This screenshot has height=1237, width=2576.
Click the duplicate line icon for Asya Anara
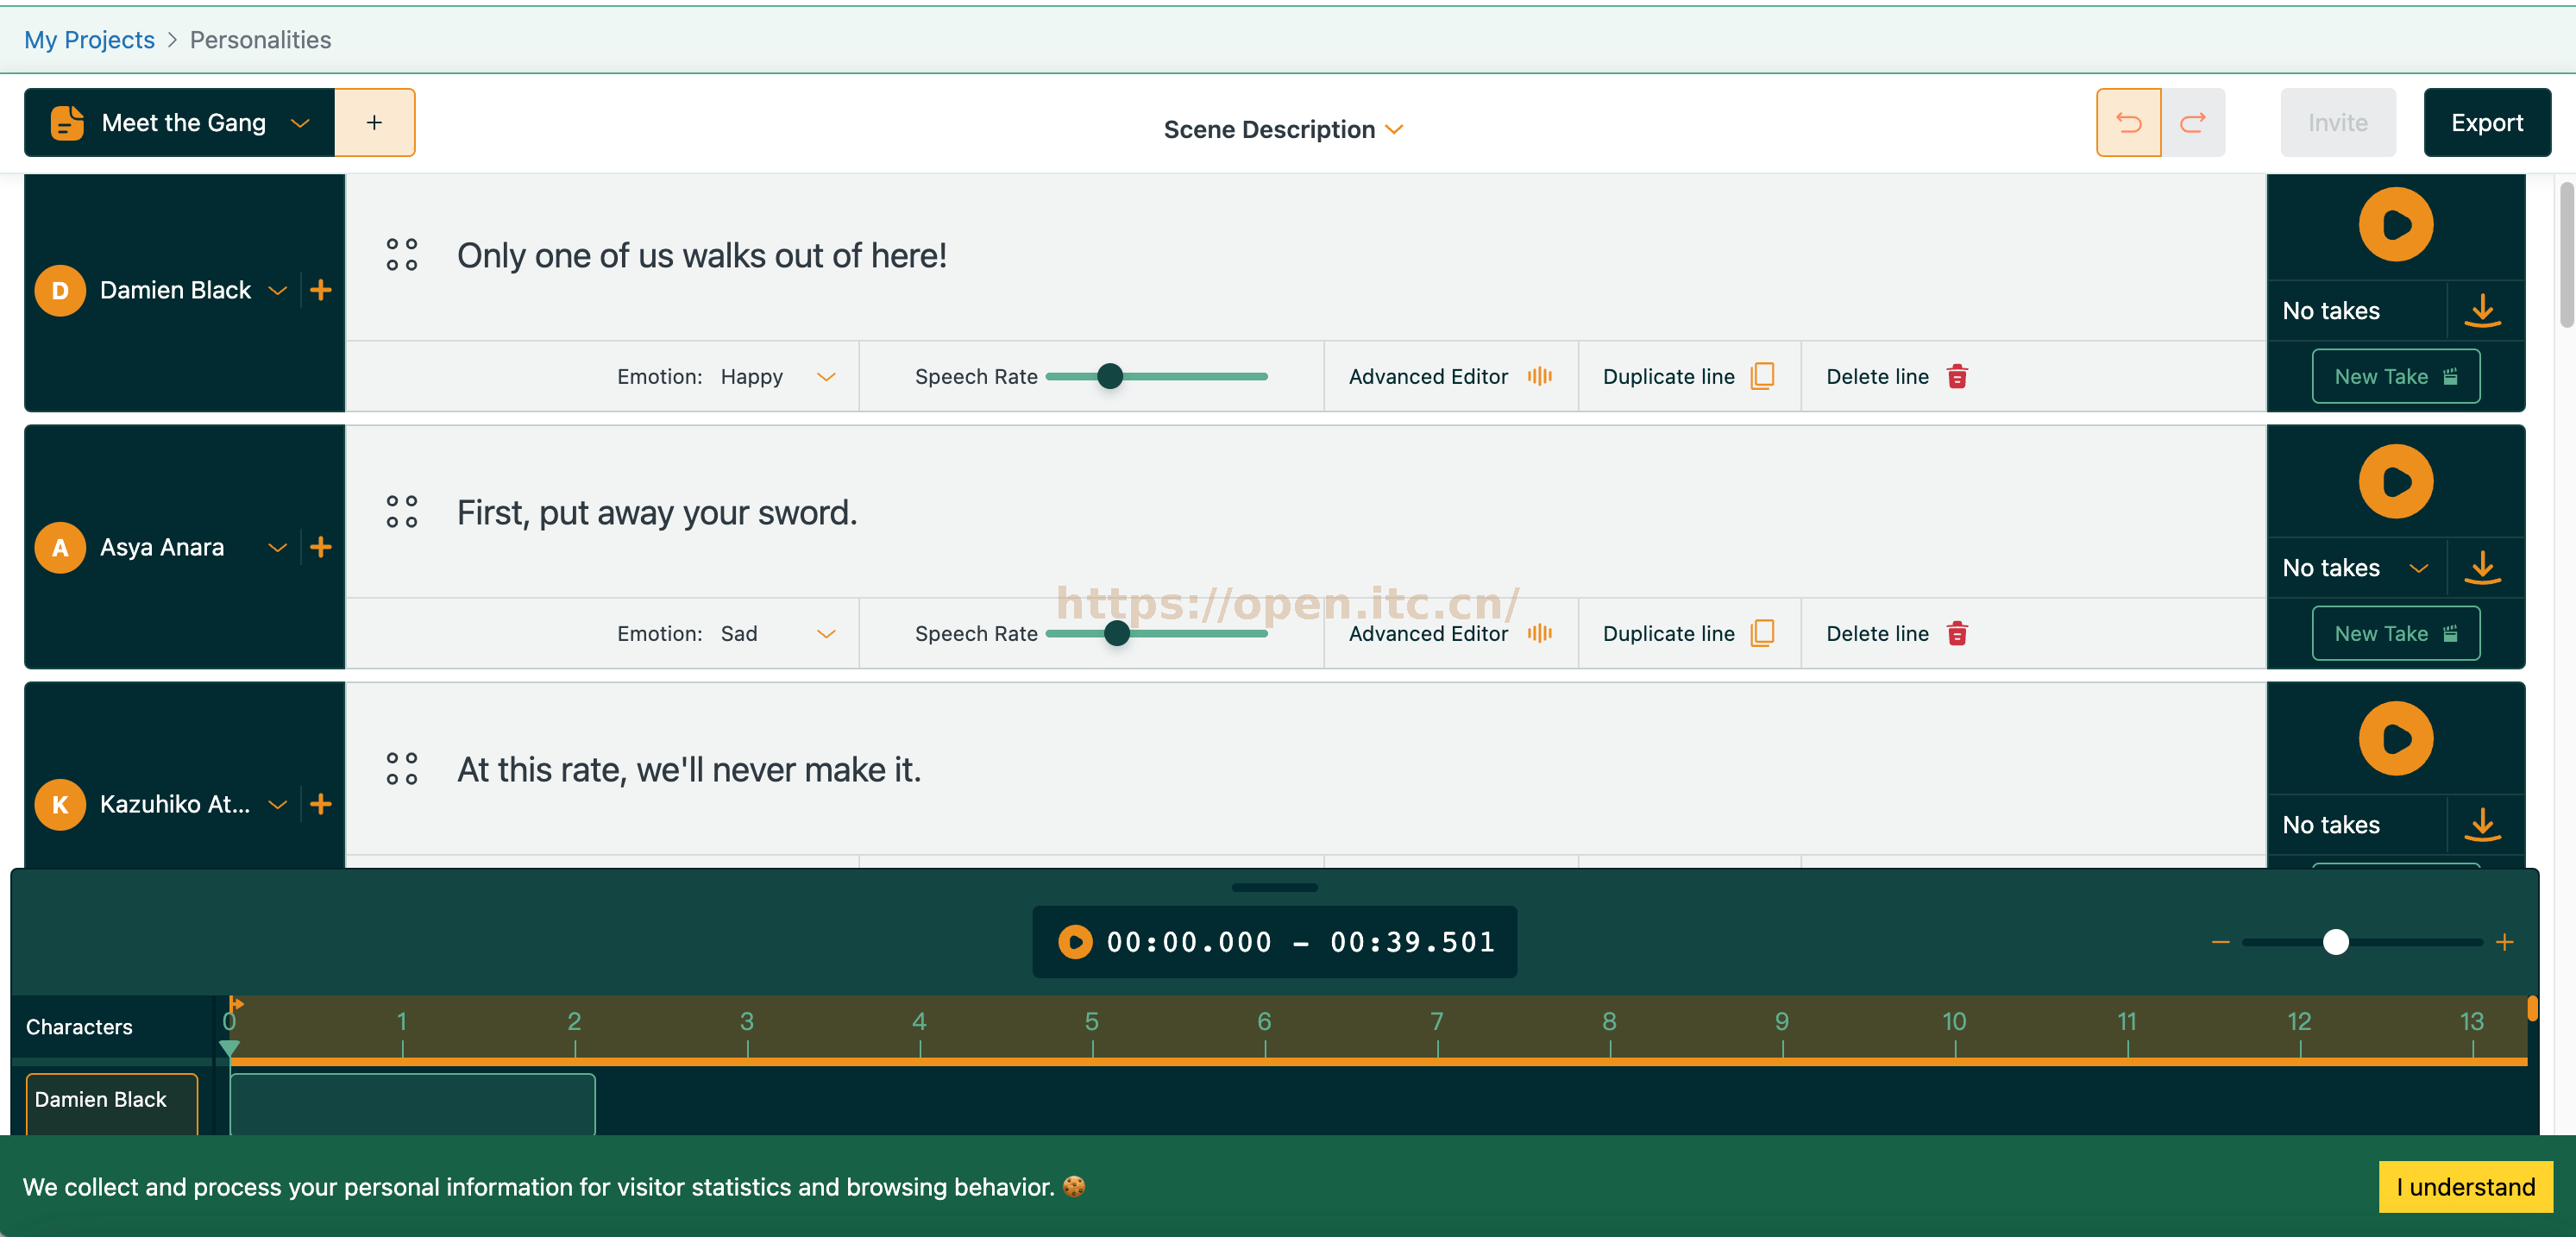pos(1764,632)
